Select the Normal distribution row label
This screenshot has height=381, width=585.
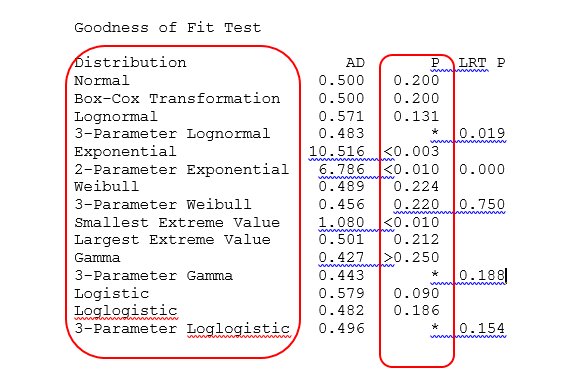point(102,80)
